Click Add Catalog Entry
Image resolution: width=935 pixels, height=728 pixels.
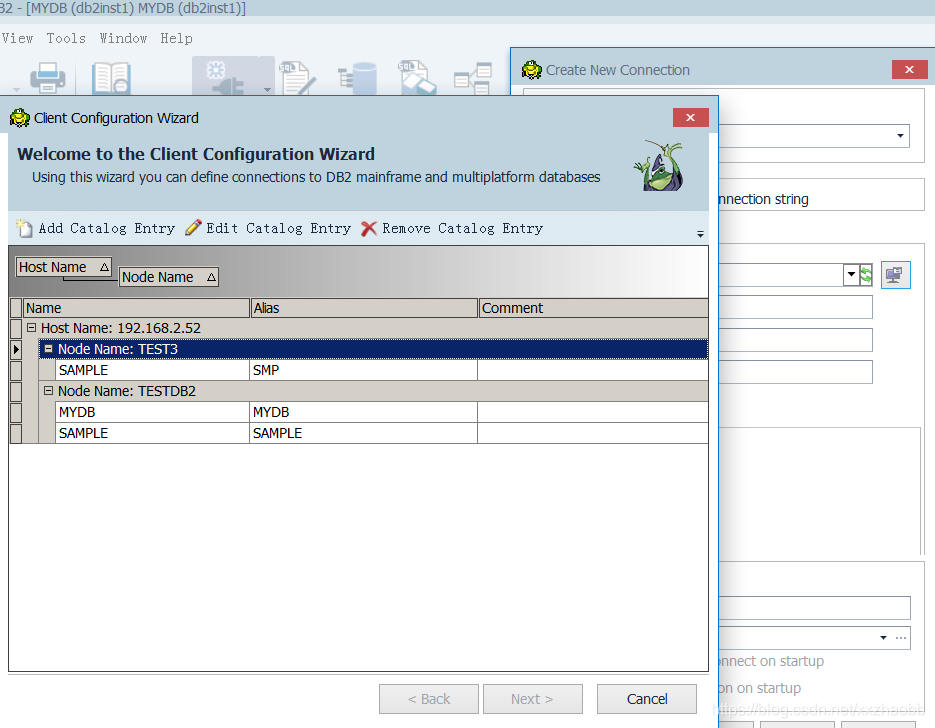93,228
